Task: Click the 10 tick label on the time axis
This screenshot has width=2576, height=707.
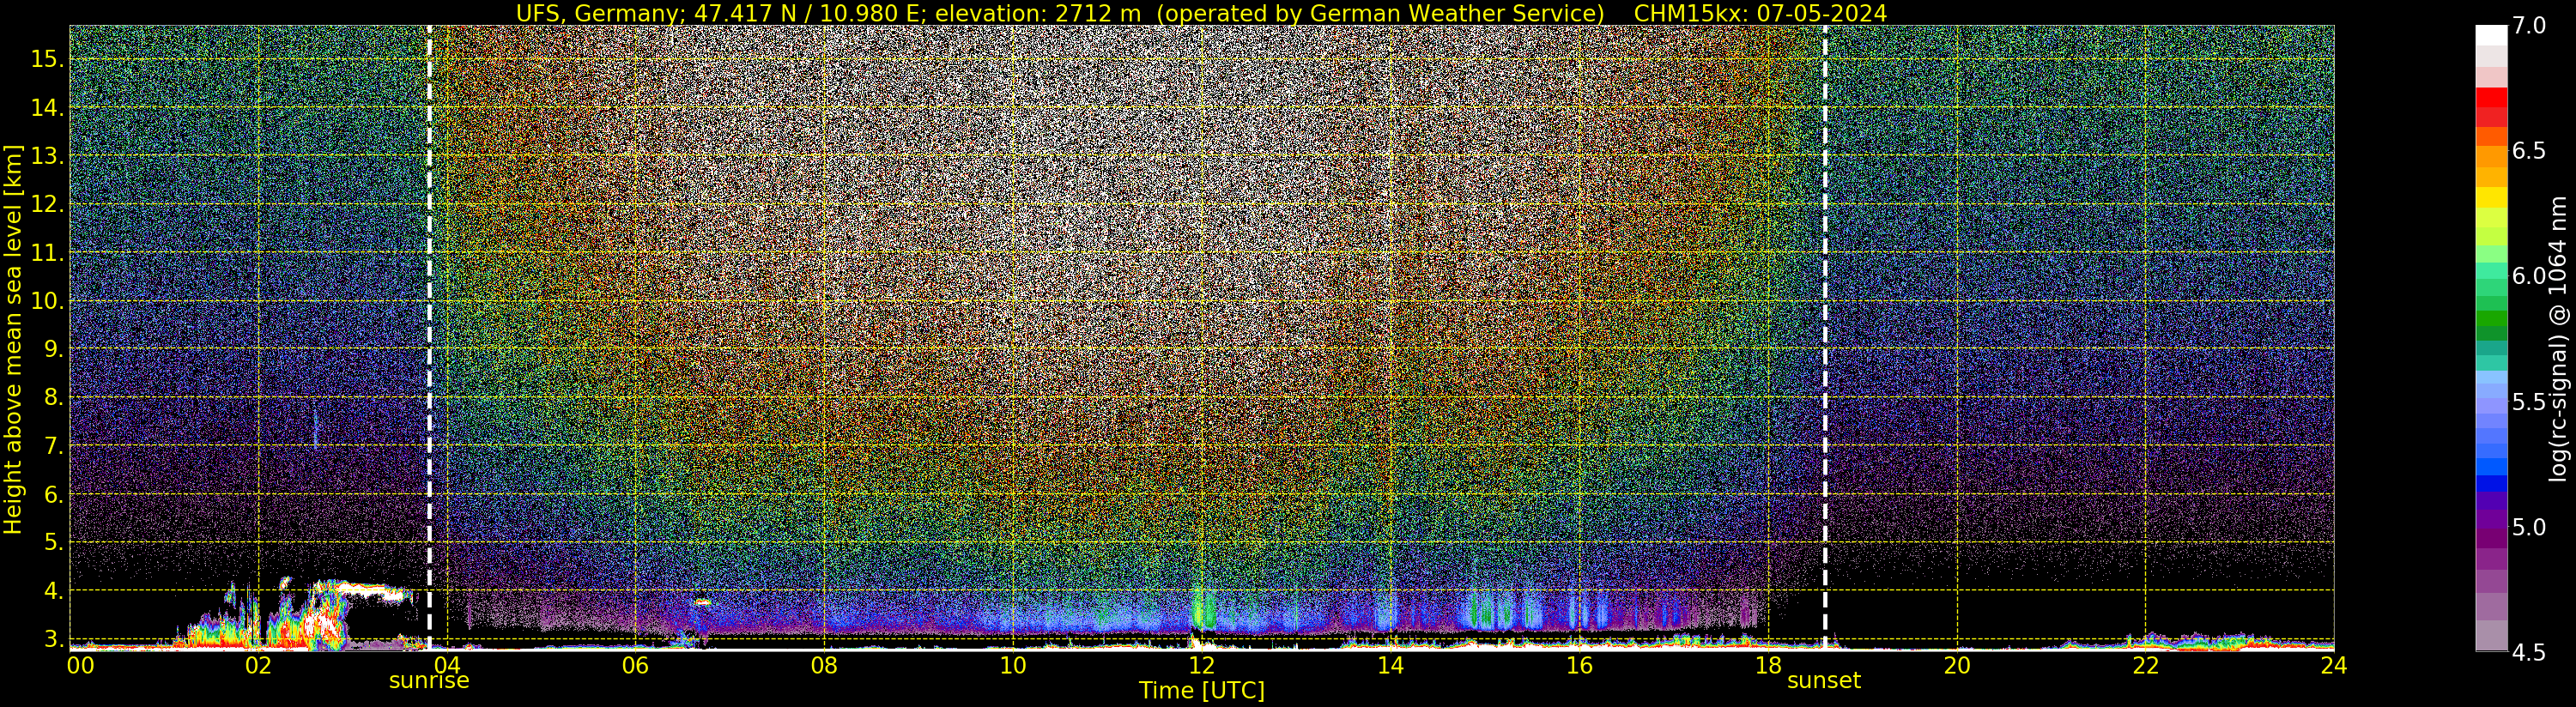Action: [1013, 665]
